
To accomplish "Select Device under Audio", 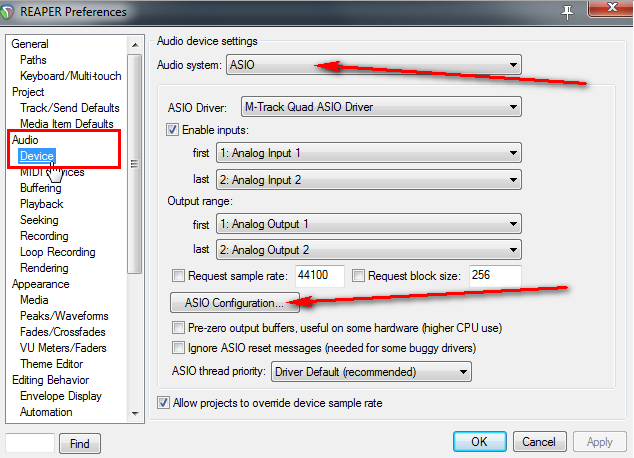I will point(37,156).
